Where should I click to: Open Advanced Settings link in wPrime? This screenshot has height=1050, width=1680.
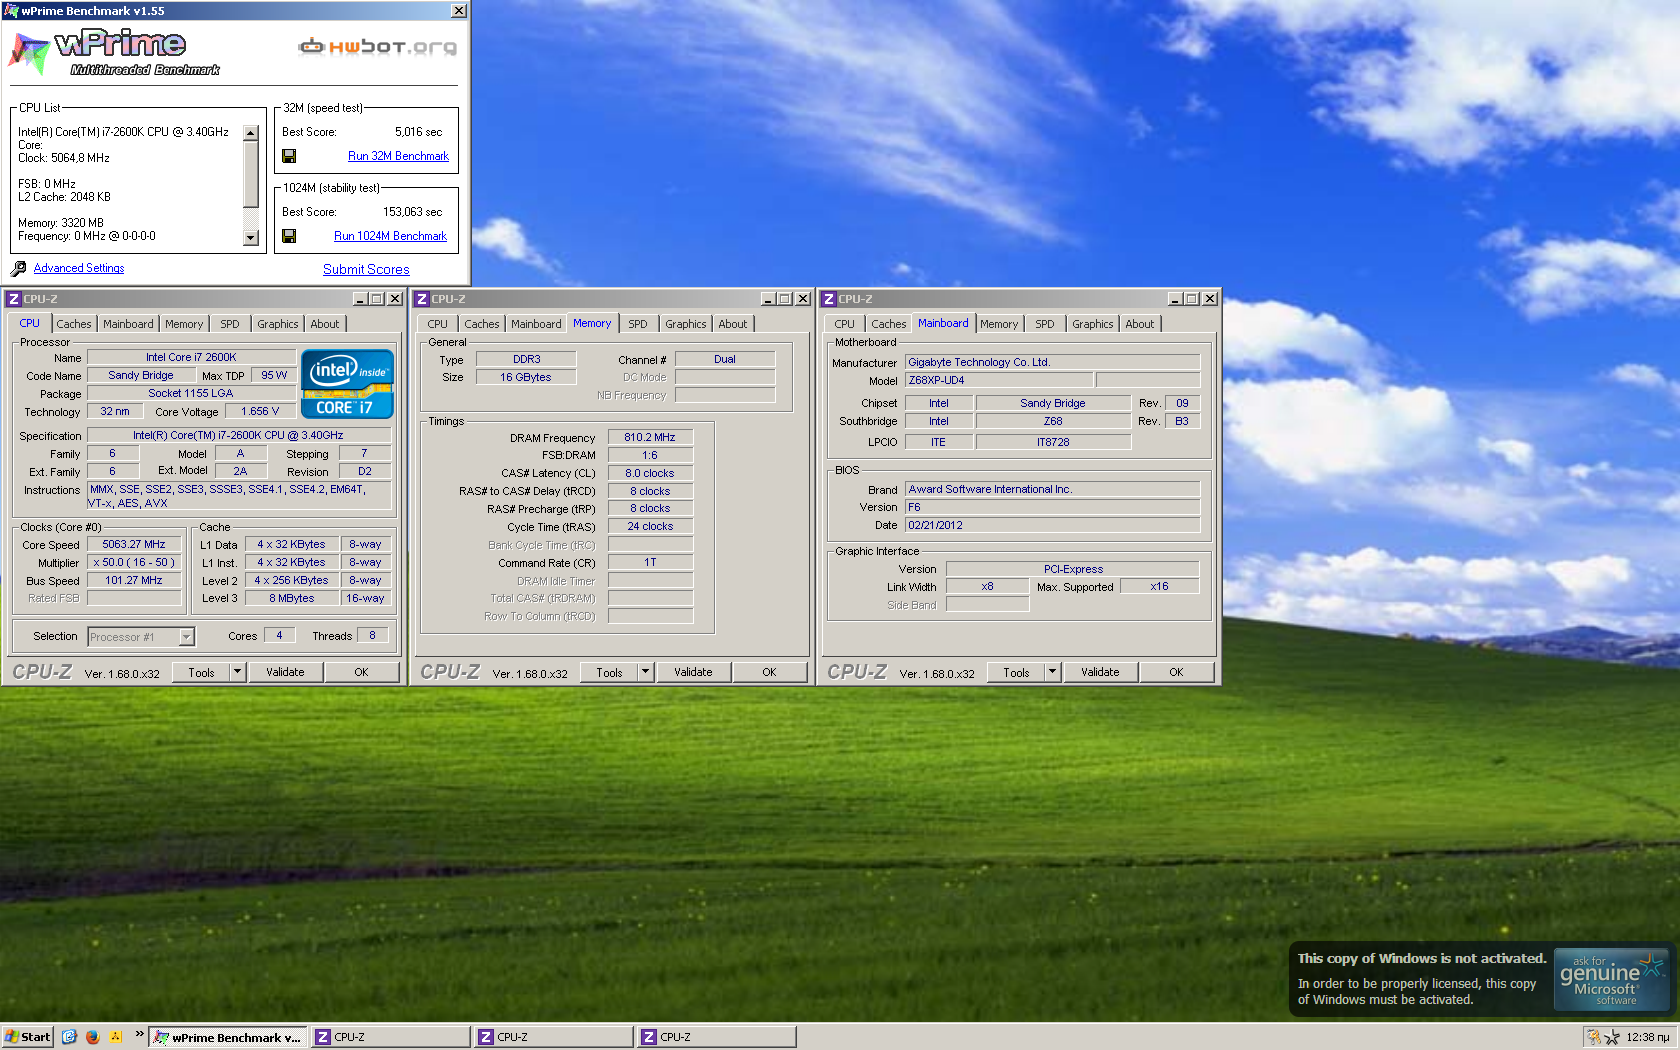point(79,268)
